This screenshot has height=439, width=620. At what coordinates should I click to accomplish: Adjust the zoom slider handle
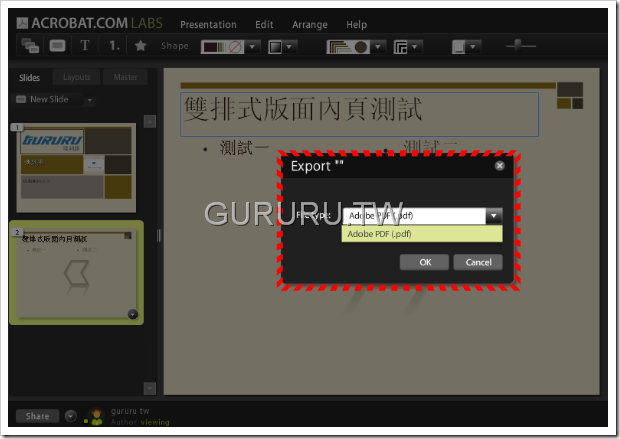(518, 45)
